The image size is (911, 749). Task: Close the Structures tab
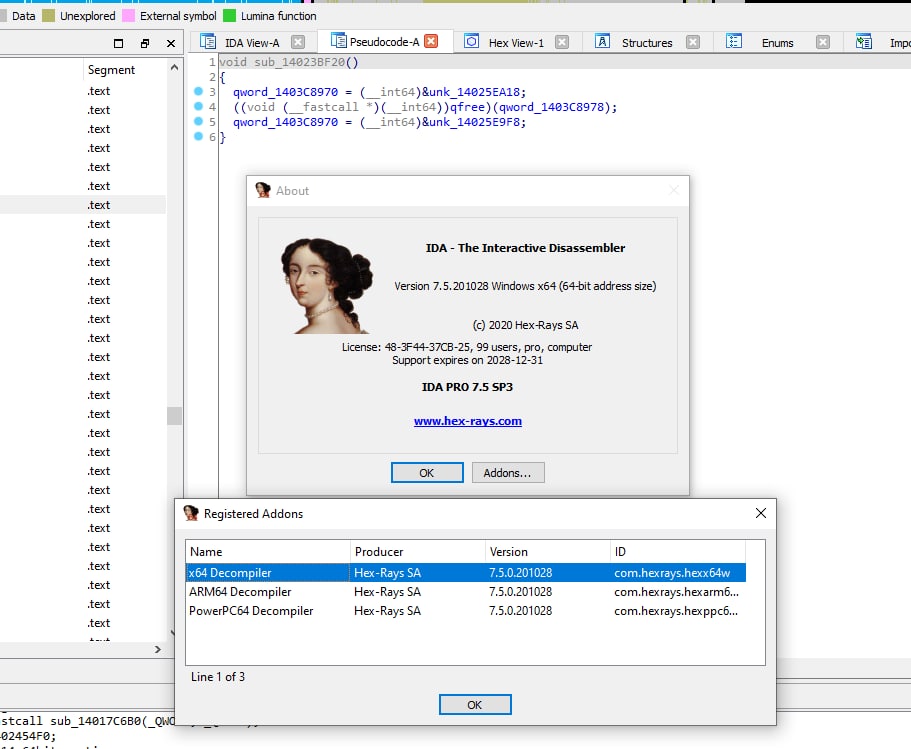(x=693, y=42)
